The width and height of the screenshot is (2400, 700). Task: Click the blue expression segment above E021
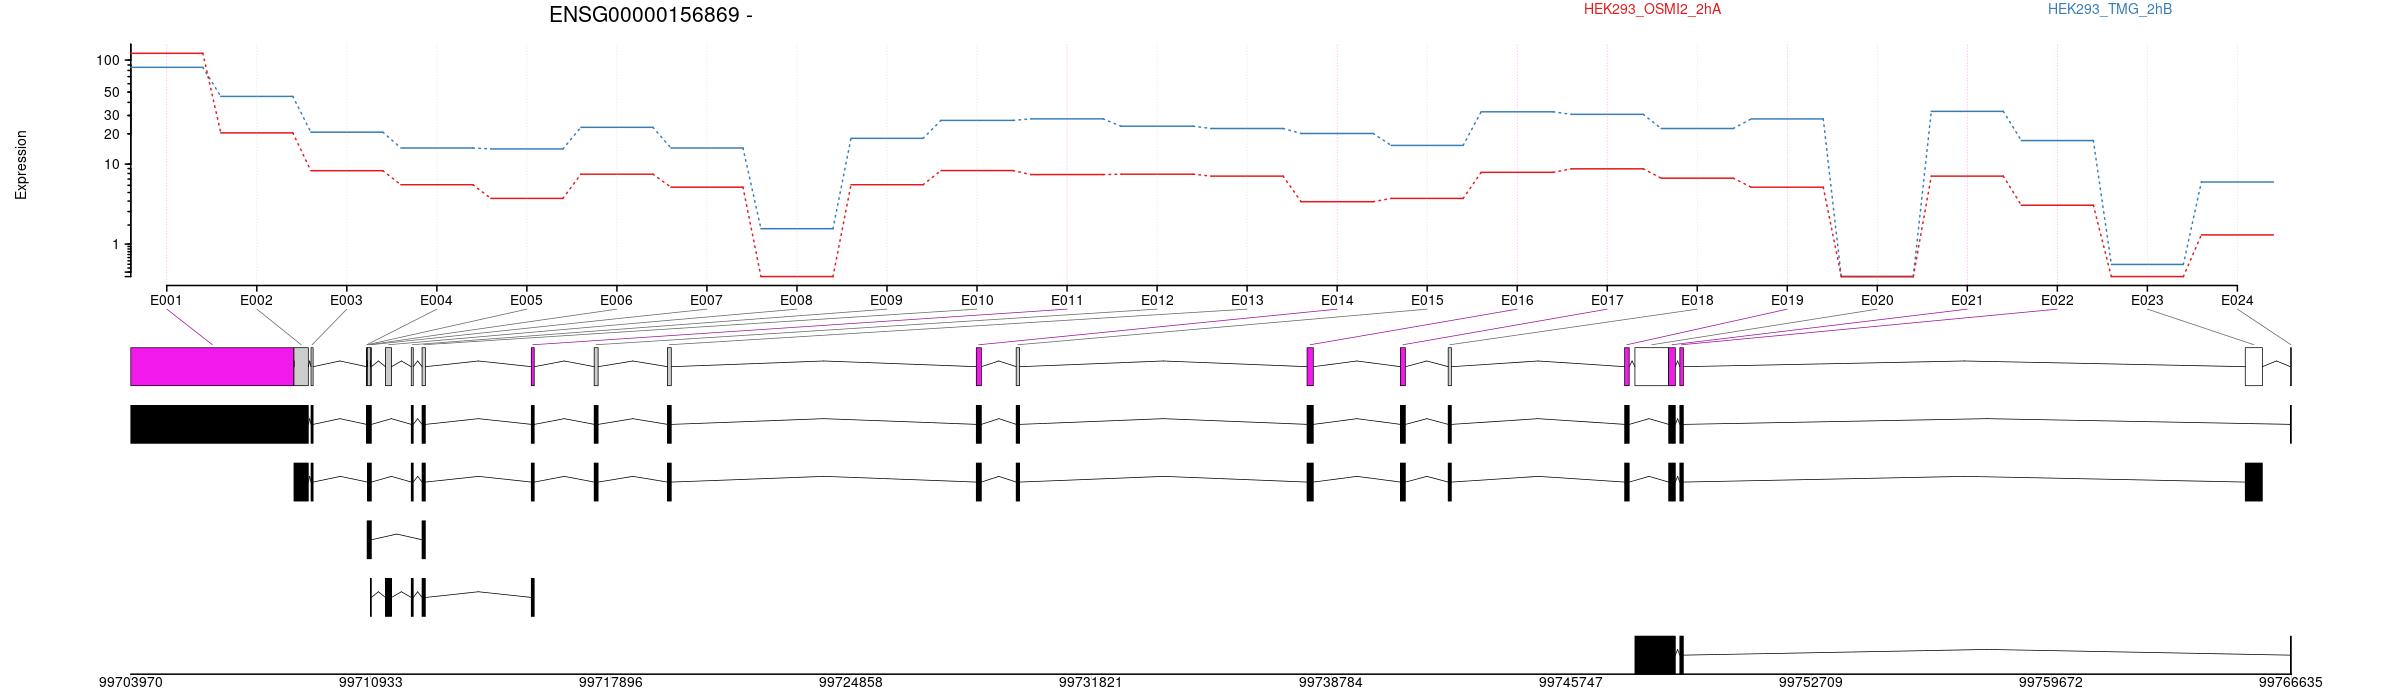(x=1967, y=111)
